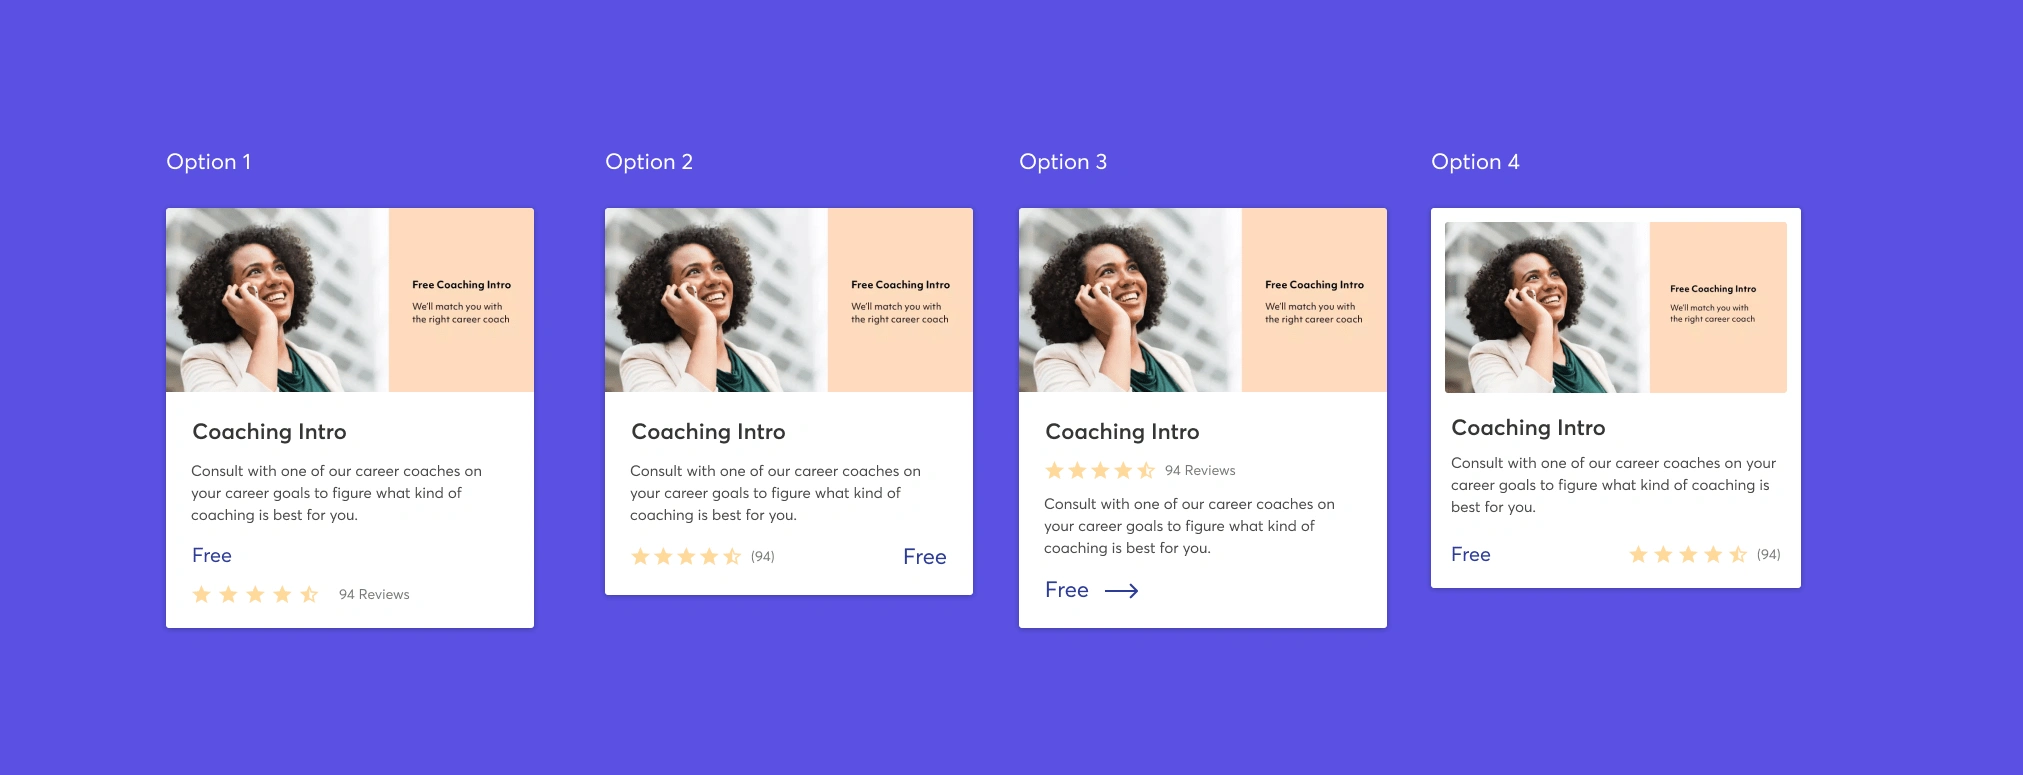The width and height of the screenshot is (2023, 775).
Task: Select the Coaching Intro title in Option 1
Action: coord(269,432)
